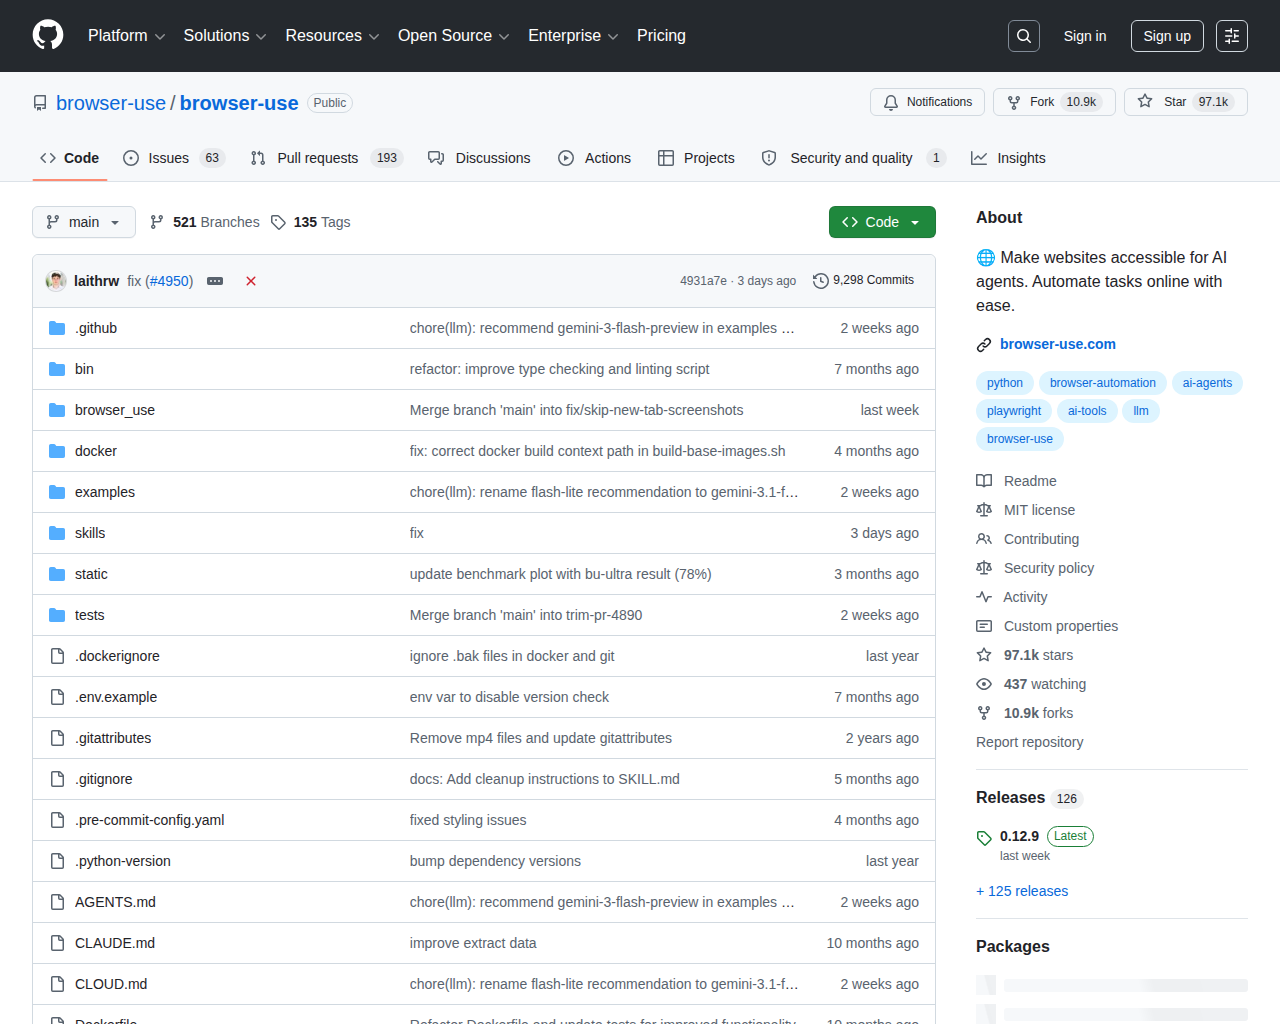Fork the repository via Fork button

pos(1054,102)
